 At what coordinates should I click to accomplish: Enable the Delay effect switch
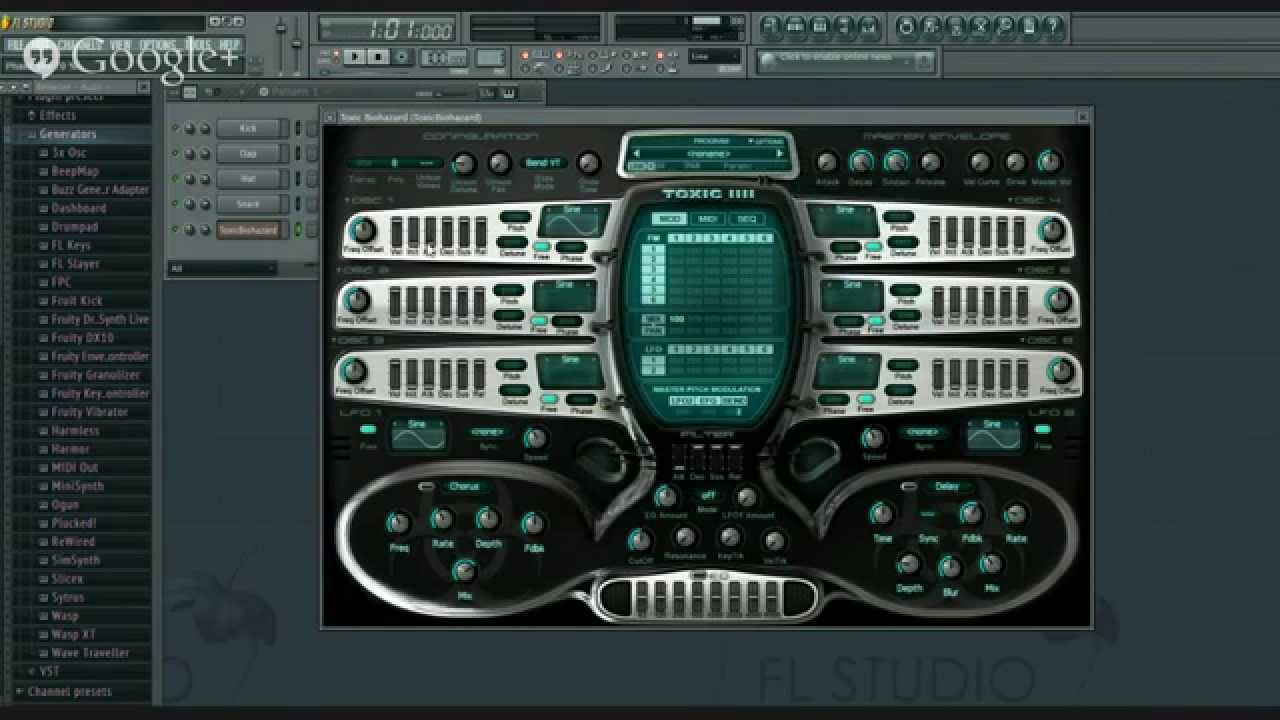[909, 487]
